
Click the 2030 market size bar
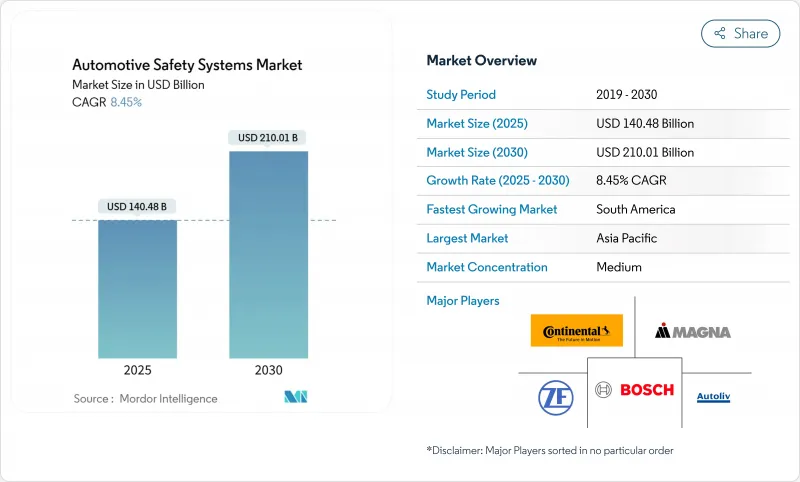coord(268,254)
